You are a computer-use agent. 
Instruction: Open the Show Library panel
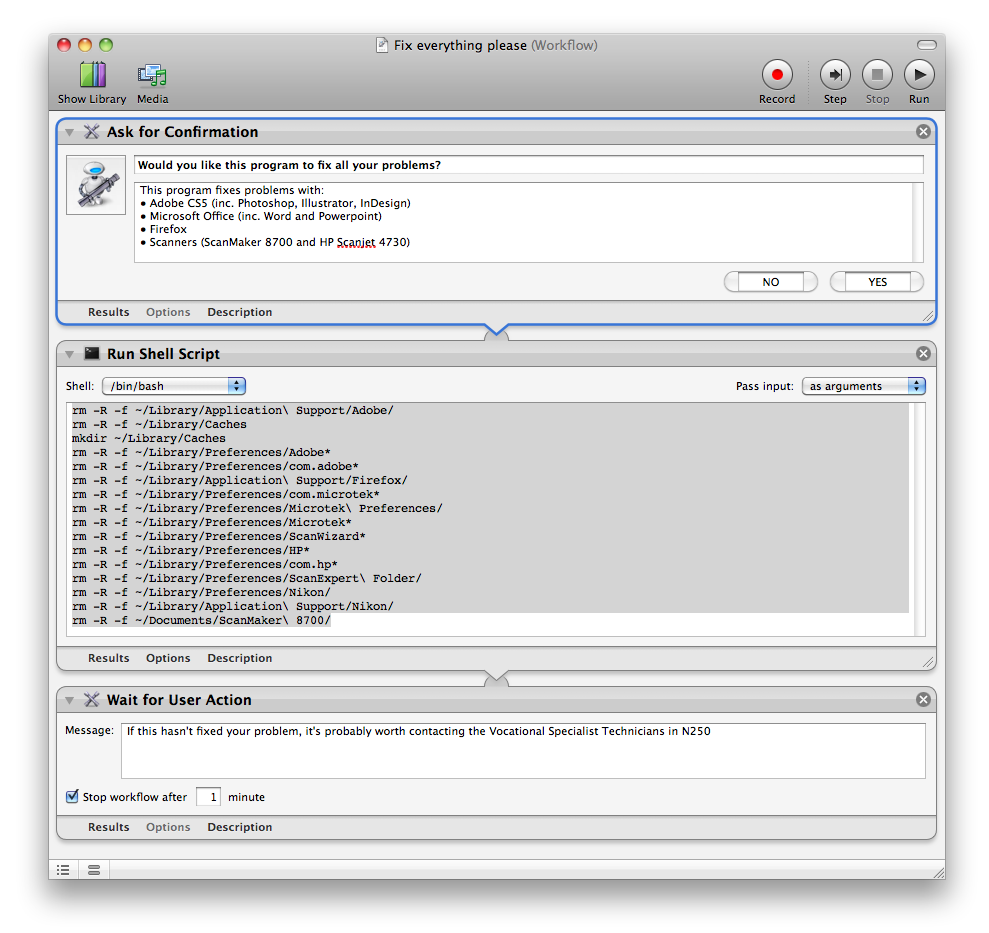pos(92,82)
